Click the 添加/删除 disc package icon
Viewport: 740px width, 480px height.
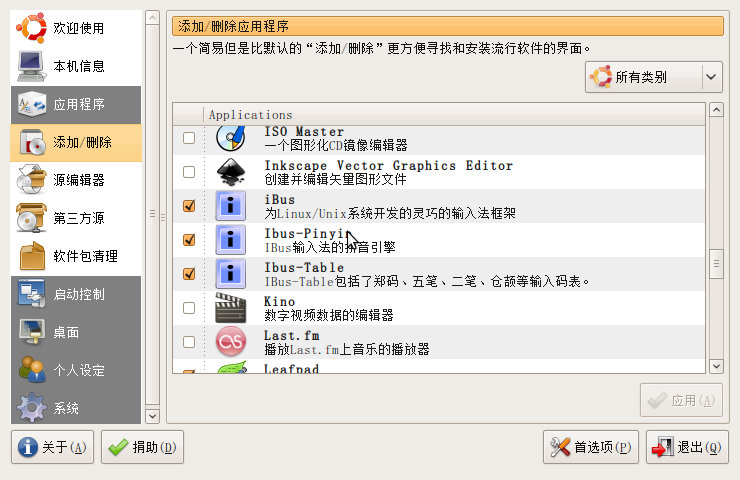32,142
